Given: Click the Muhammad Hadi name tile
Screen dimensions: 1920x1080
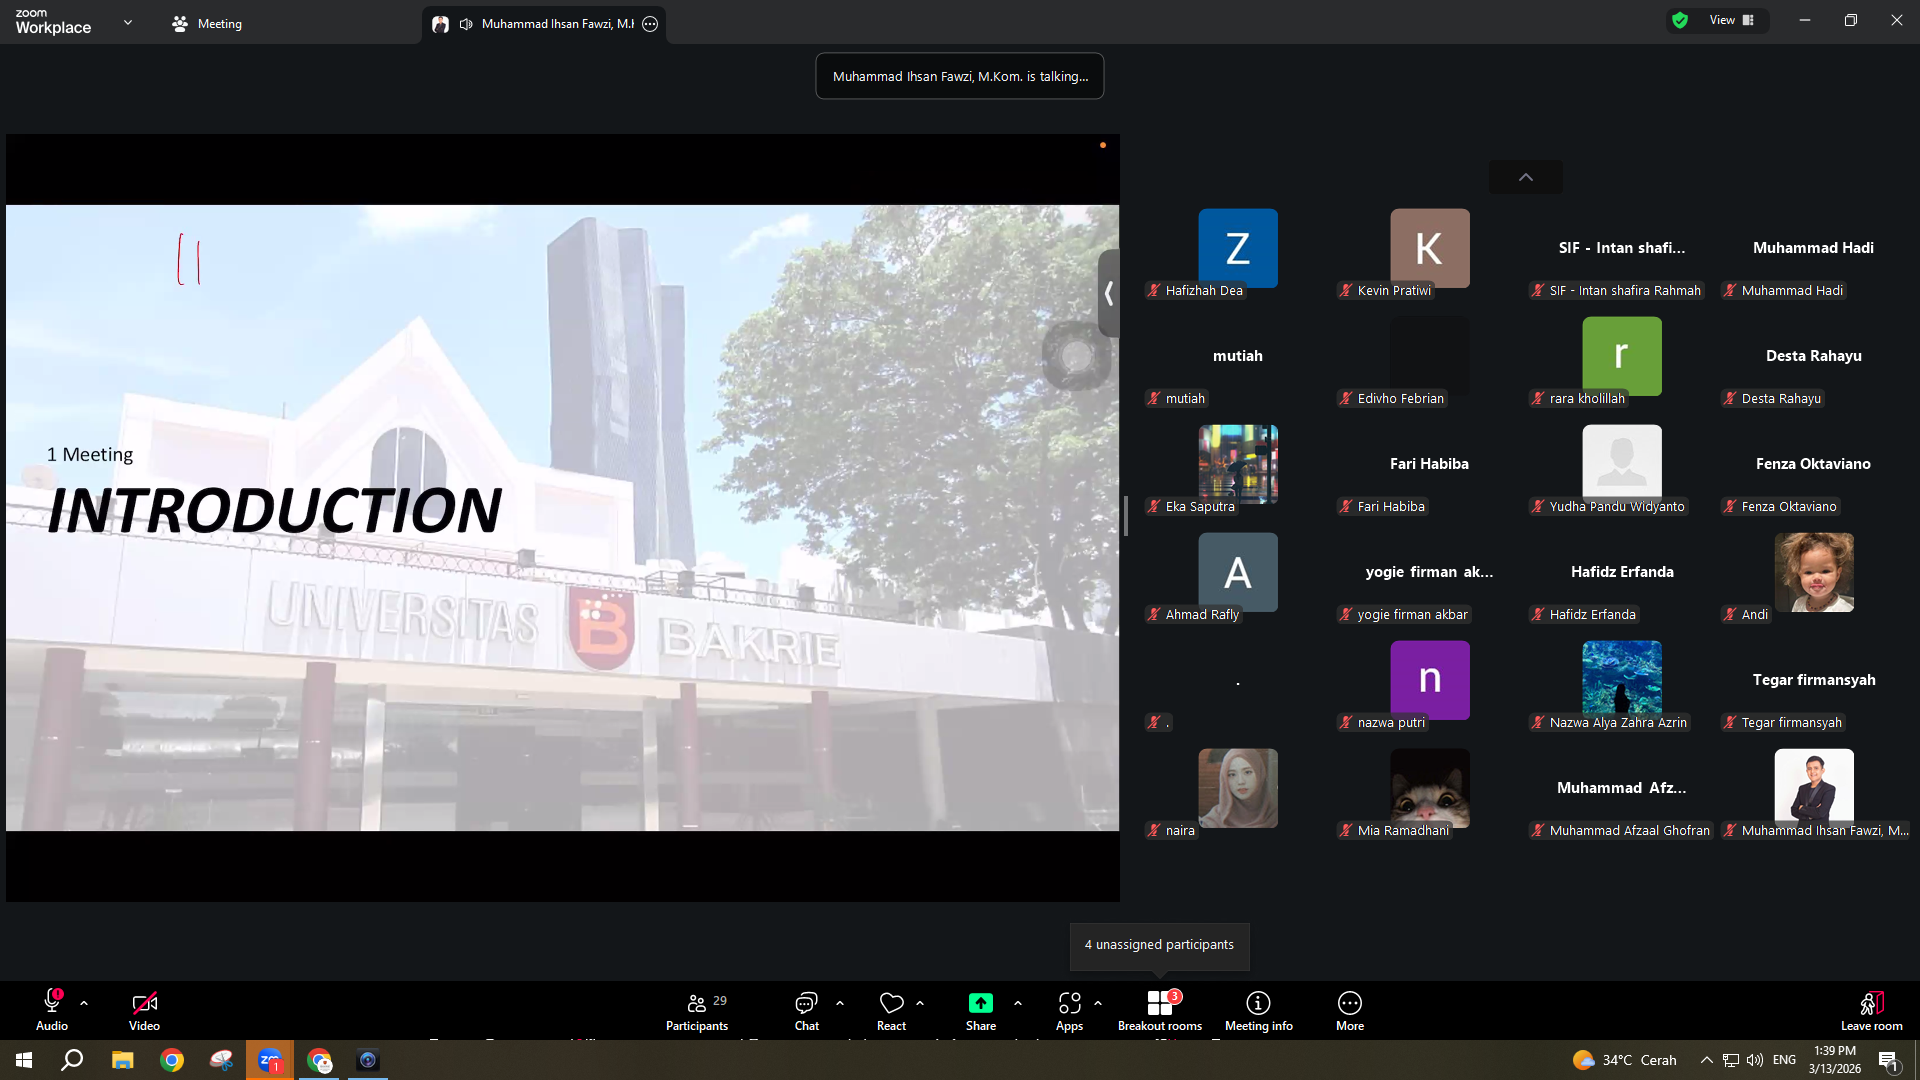Looking at the screenshot, I should pos(1813,248).
